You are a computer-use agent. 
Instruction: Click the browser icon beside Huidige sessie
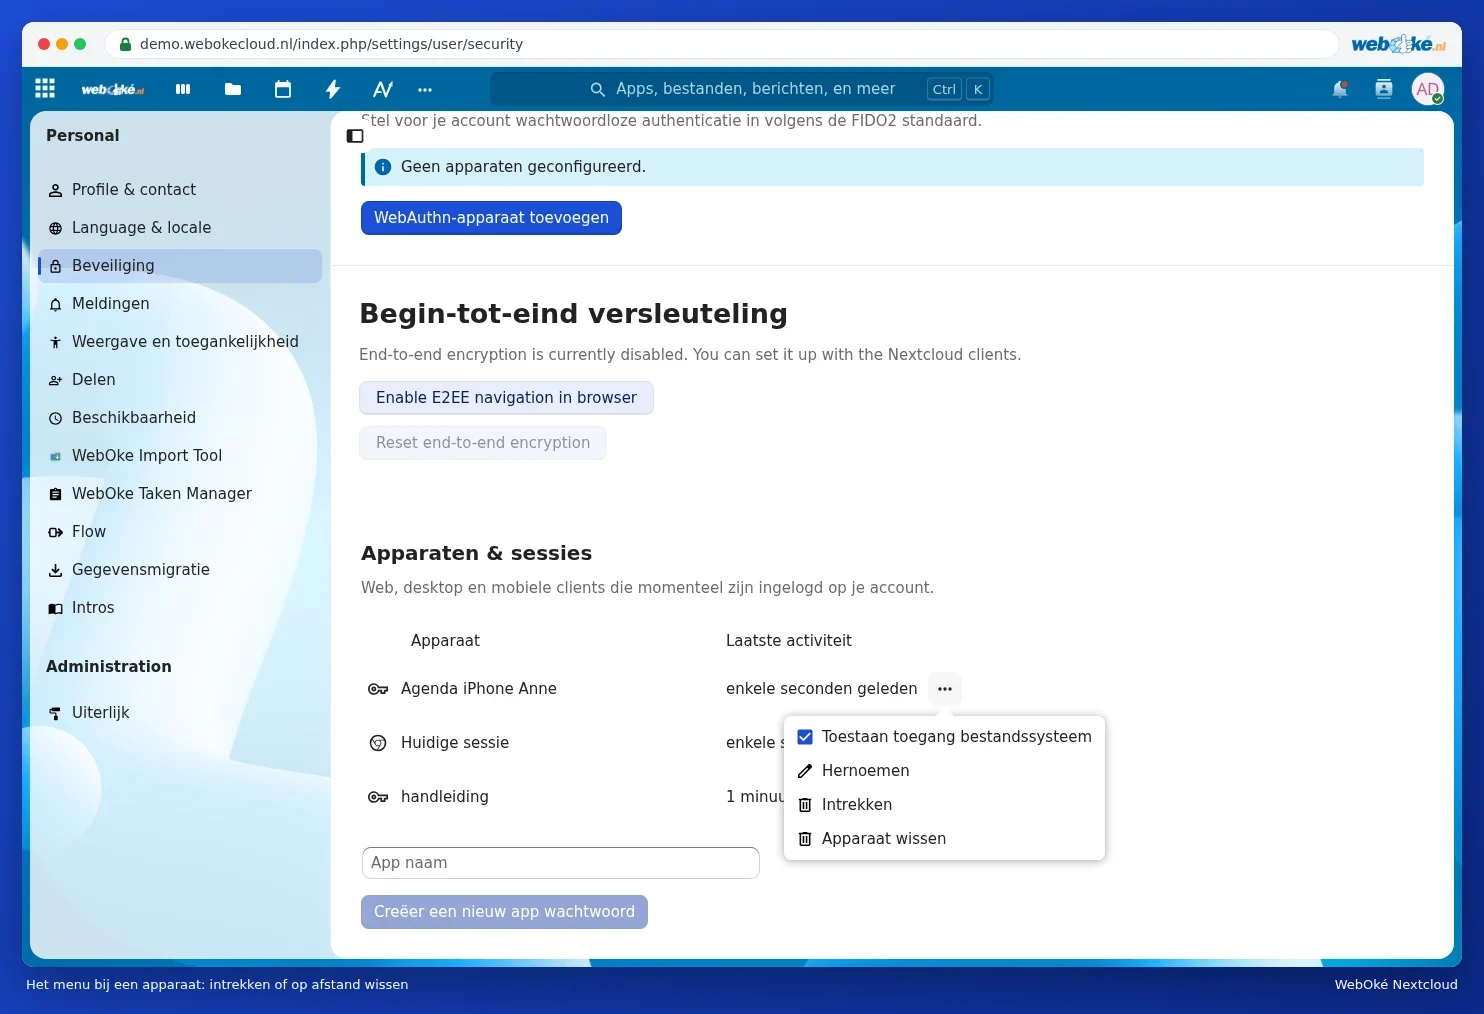pyautogui.click(x=378, y=743)
